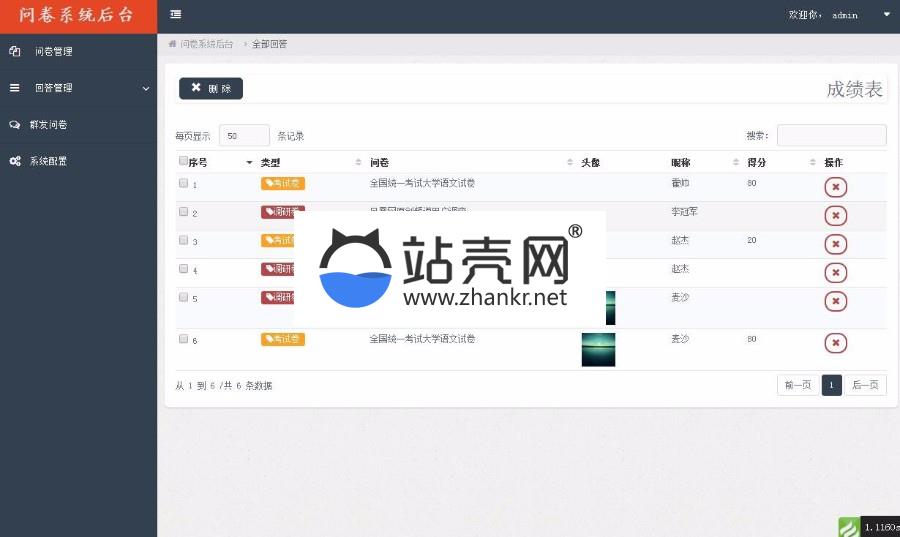This screenshot has width=900, height=537.
Task: Click the 删除 button above the table
Action: [x=211, y=88]
